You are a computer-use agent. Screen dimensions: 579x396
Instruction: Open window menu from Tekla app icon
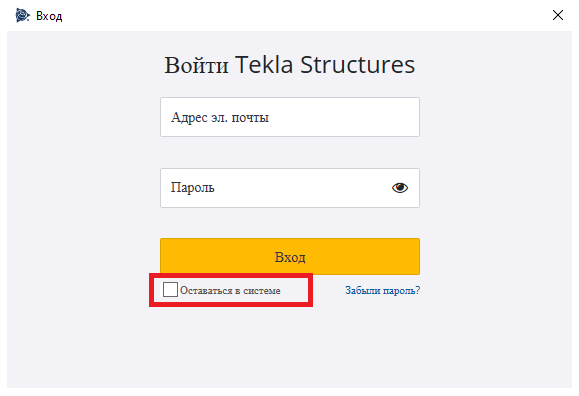click(22, 16)
